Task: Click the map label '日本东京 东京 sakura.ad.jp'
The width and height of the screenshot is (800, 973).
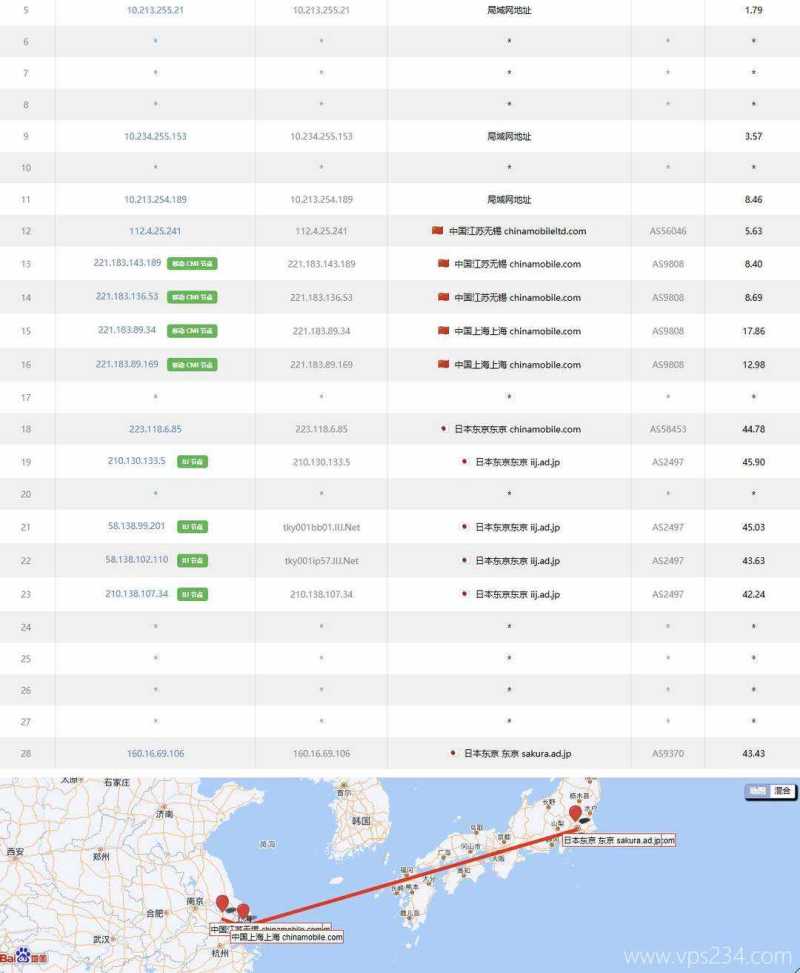Action: point(618,841)
